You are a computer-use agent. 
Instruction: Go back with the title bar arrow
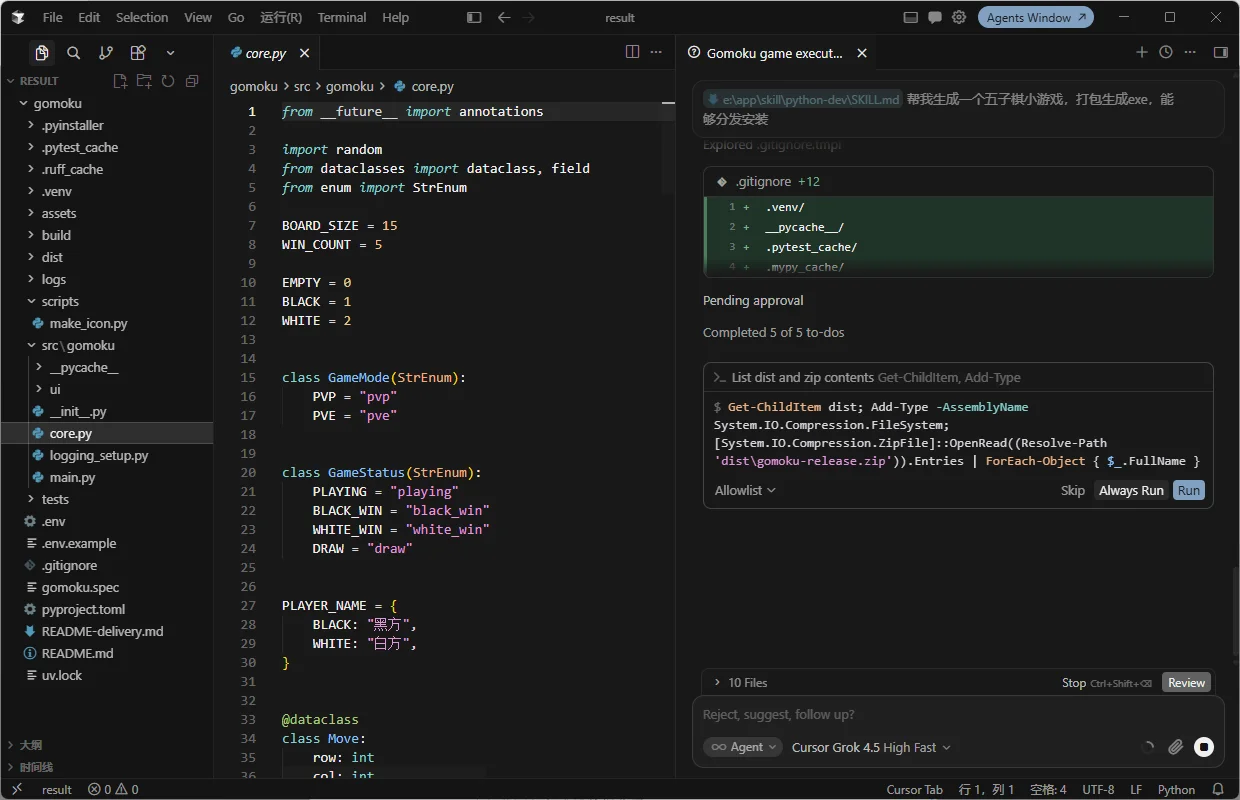point(504,17)
